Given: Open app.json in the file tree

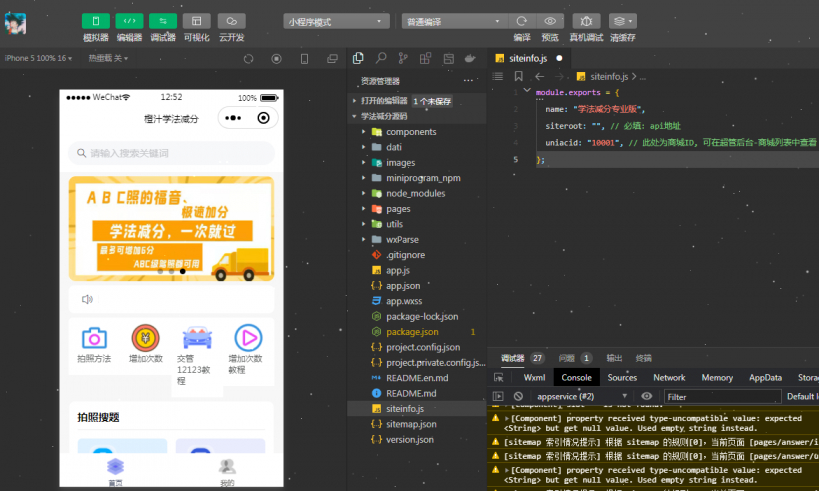Looking at the screenshot, I should (403, 286).
